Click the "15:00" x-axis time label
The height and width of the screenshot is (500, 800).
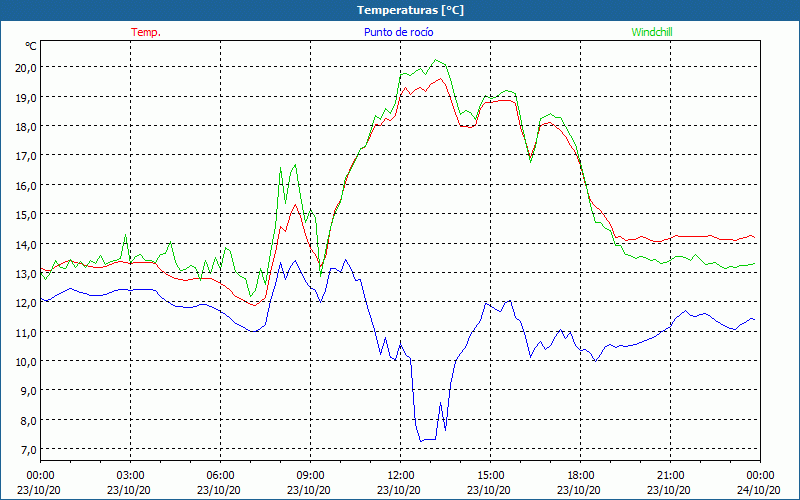coord(490,476)
